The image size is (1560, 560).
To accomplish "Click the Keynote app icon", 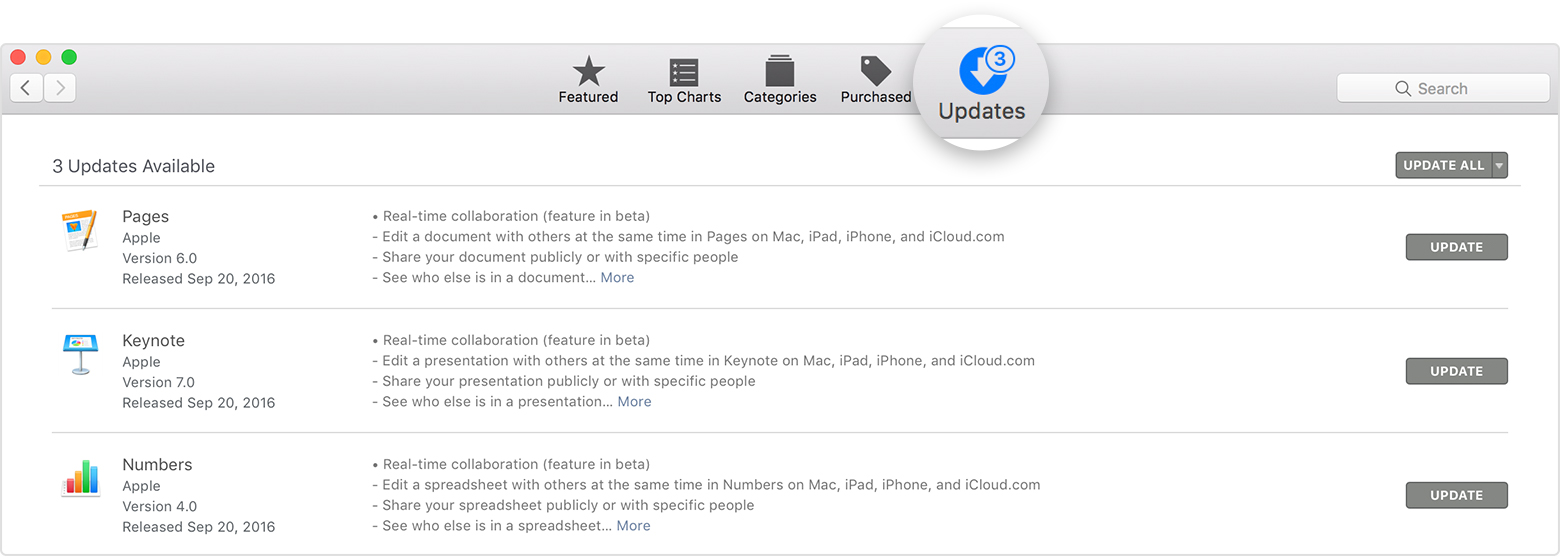I will pos(80,355).
